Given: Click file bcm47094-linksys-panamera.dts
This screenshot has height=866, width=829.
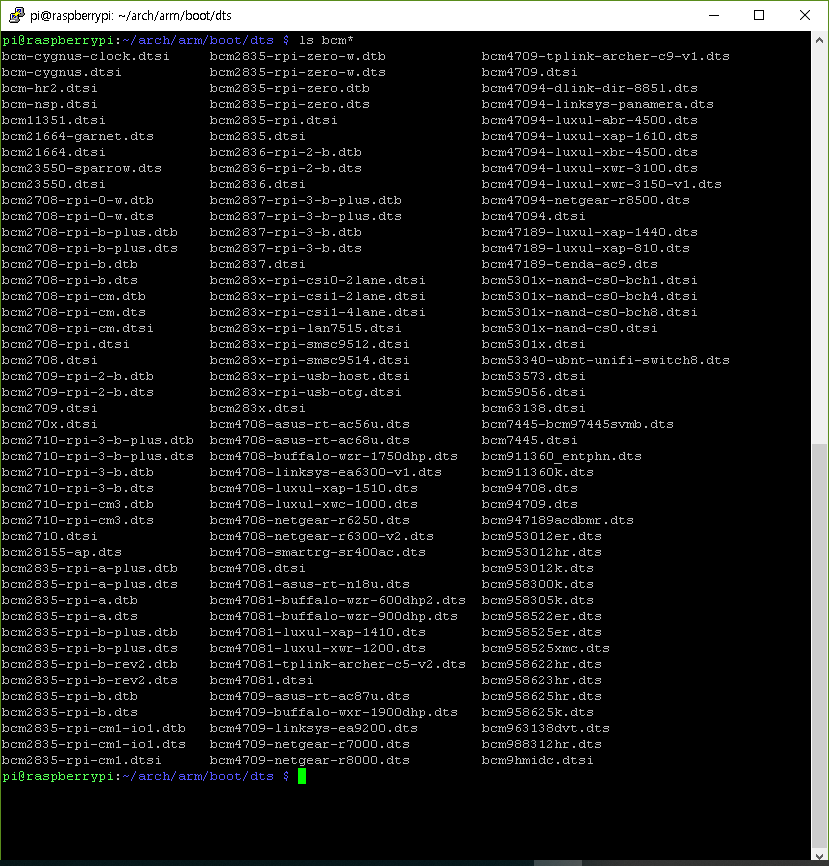Looking at the screenshot, I should pyautogui.click(x=598, y=104).
